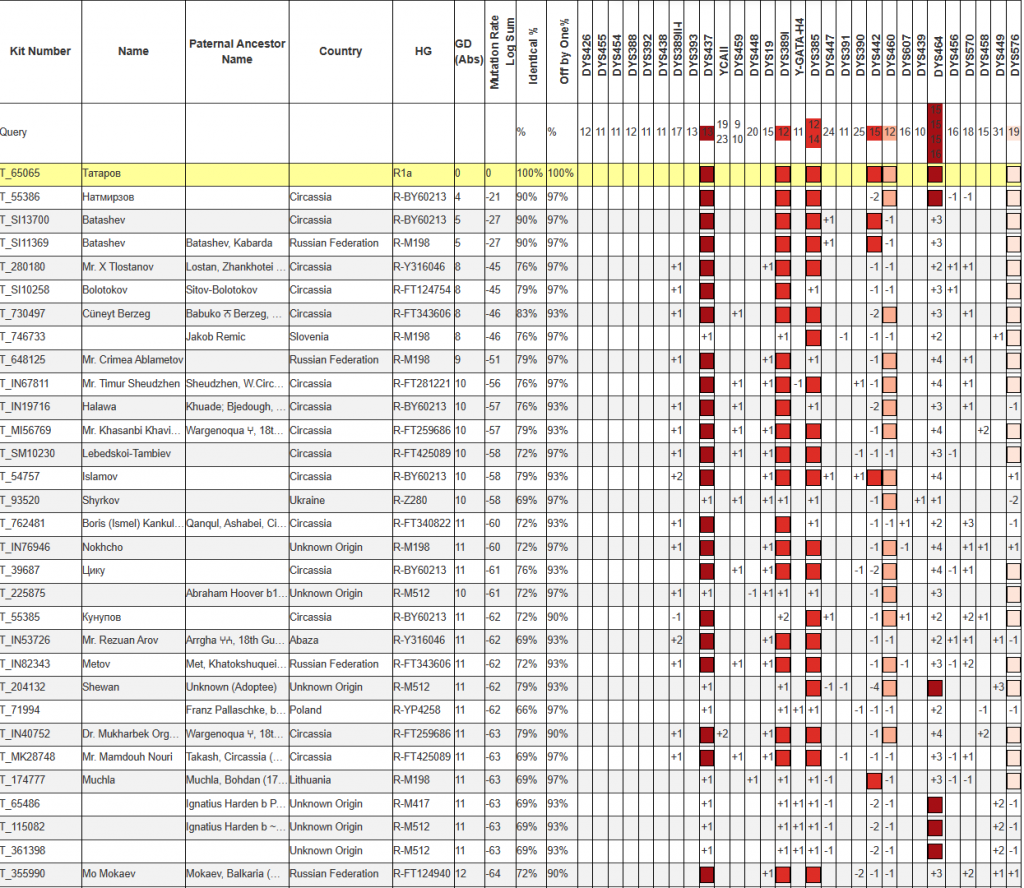Image resolution: width=1024 pixels, height=888 pixels.
Task: Click the Kit Number column header
Action: coord(40,51)
